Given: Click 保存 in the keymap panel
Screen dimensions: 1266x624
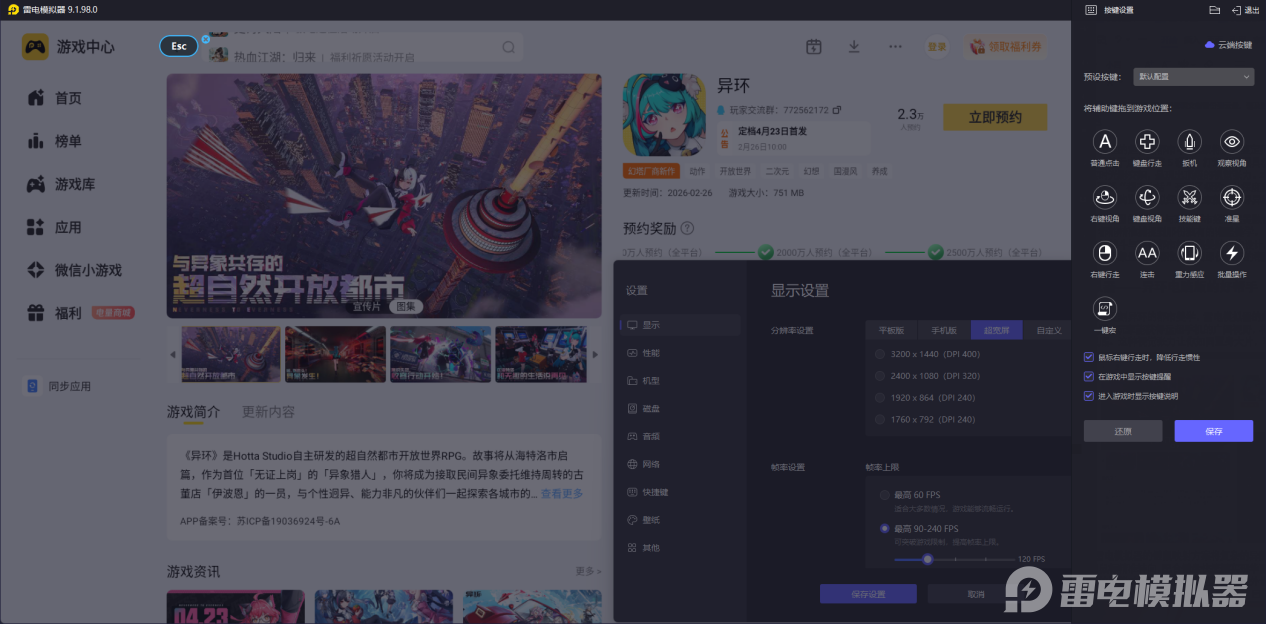Looking at the screenshot, I should click(x=1213, y=431).
